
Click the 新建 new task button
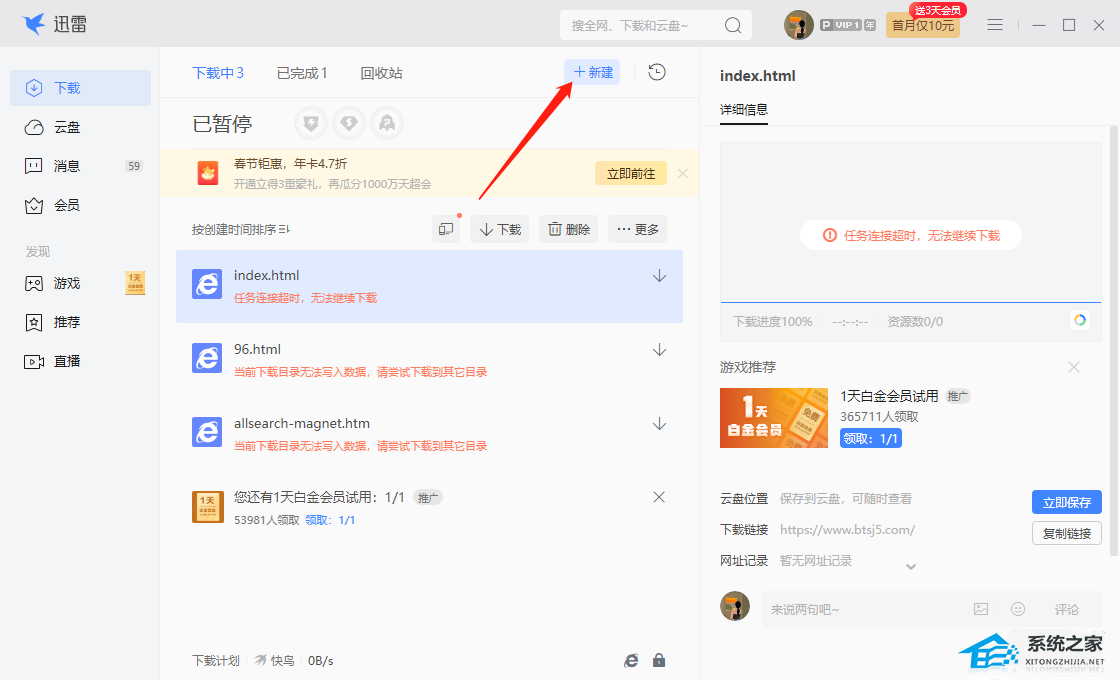tap(592, 72)
